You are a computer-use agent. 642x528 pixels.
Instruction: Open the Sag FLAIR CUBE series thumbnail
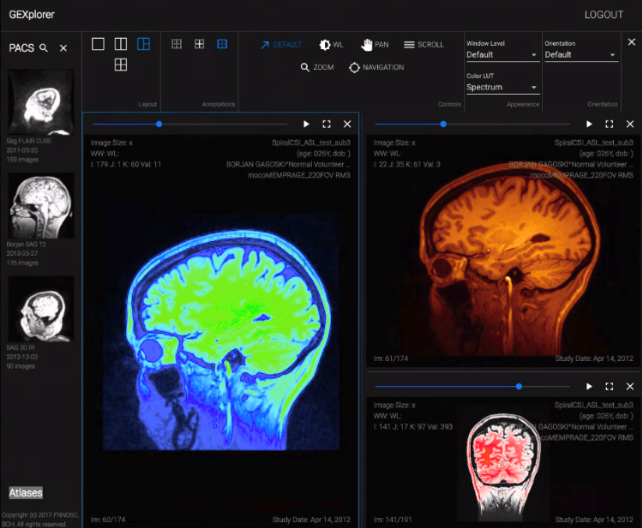tap(41, 103)
